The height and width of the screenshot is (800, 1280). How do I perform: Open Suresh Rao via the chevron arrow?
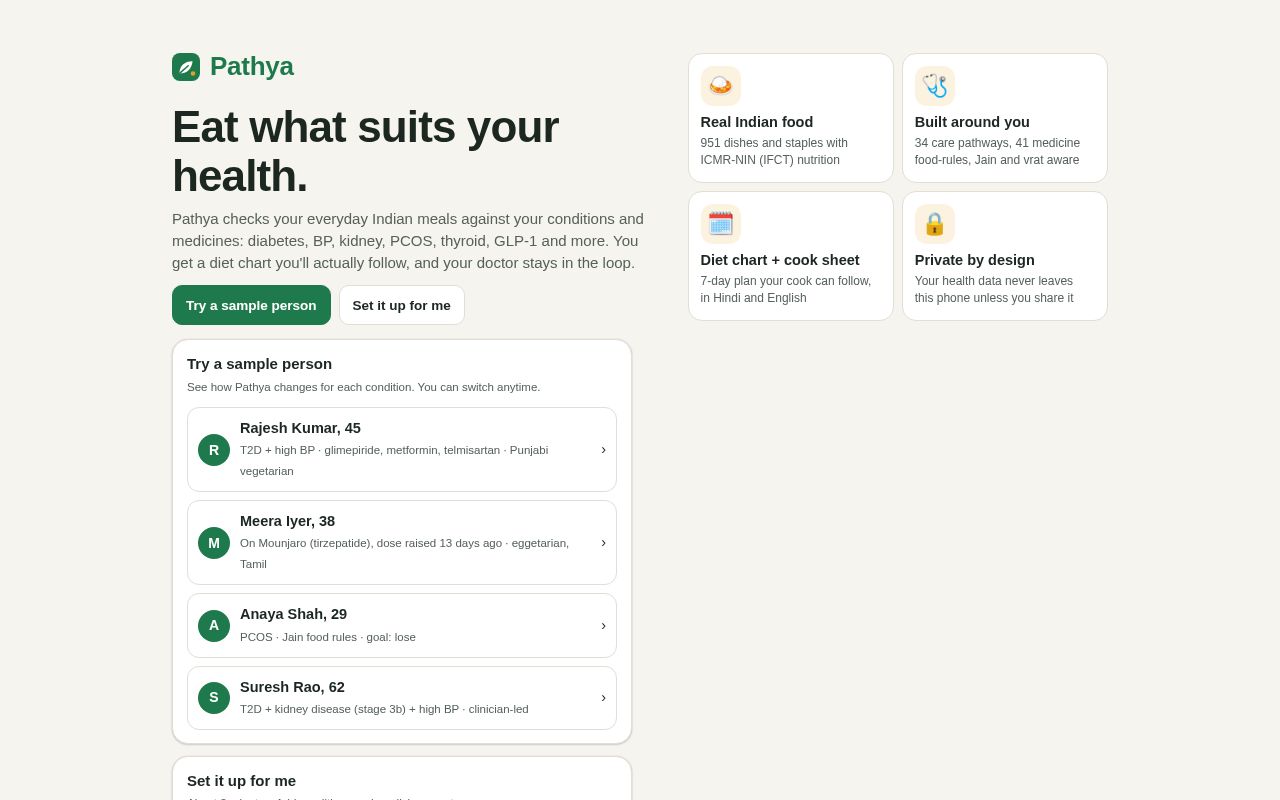click(x=603, y=698)
